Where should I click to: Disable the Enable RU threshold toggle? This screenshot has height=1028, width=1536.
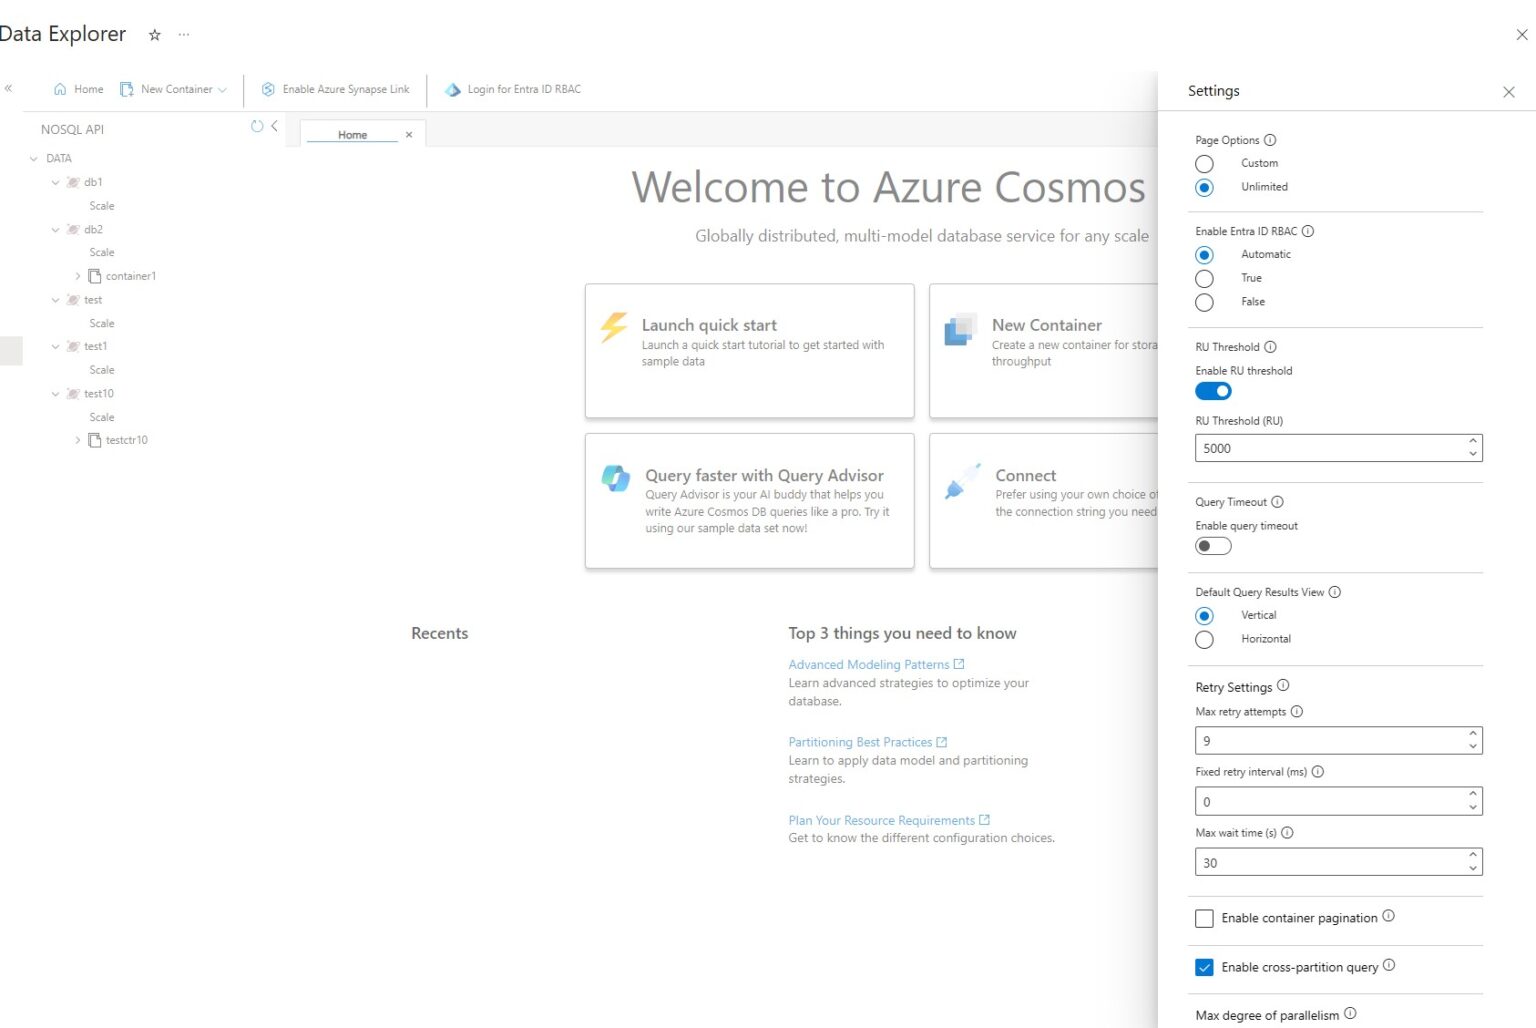[x=1213, y=391]
